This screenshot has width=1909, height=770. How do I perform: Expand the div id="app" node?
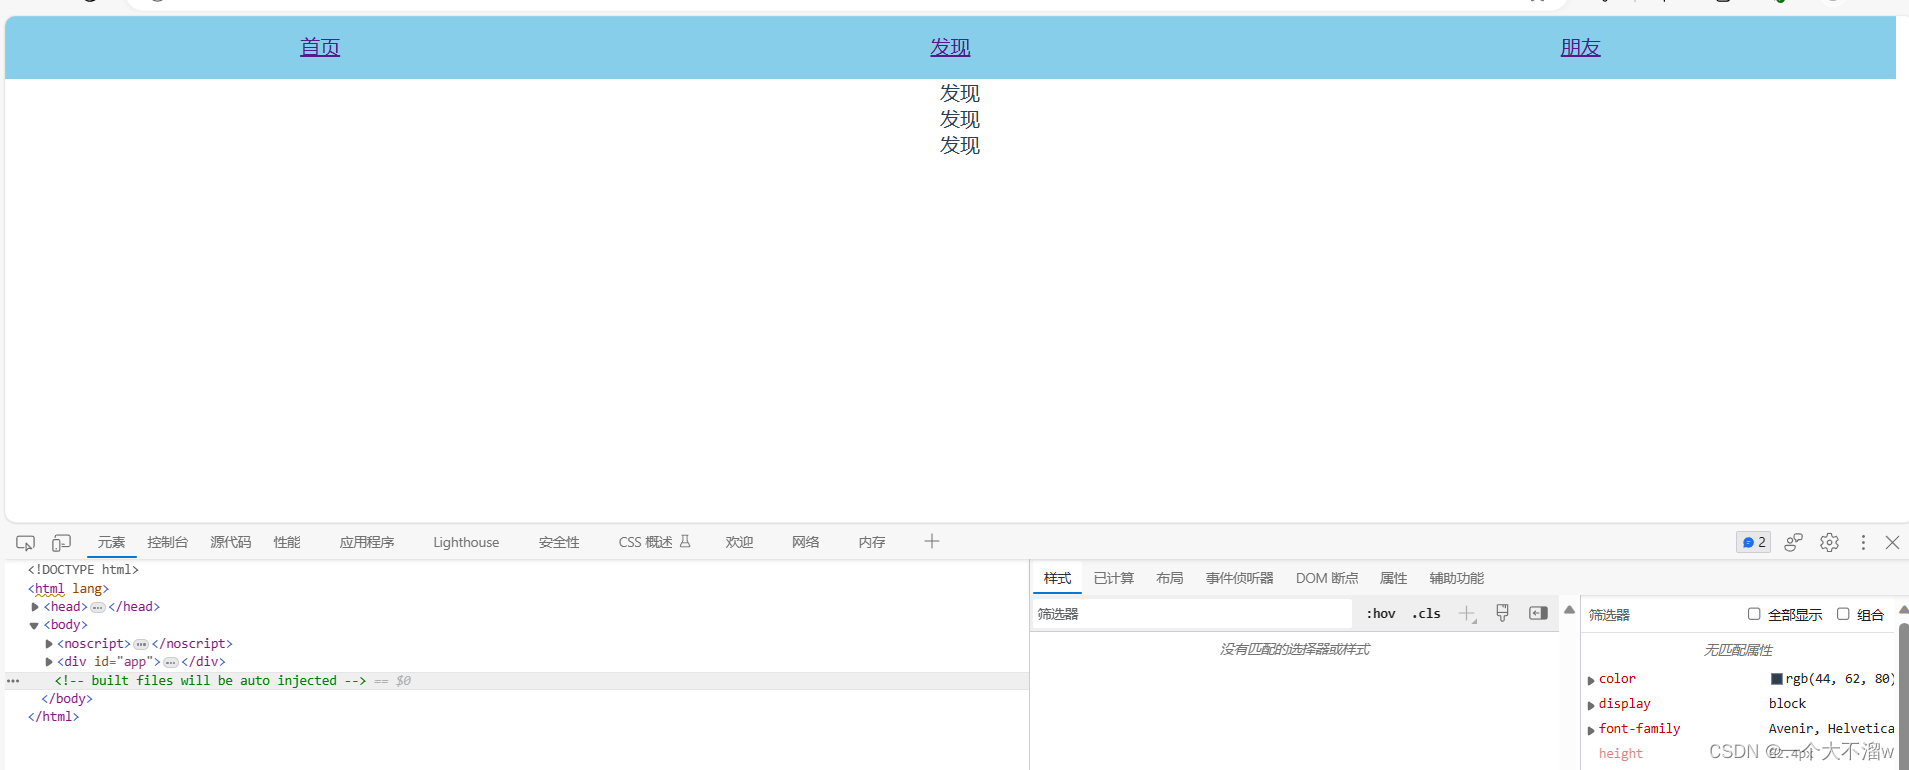point(49,662)
